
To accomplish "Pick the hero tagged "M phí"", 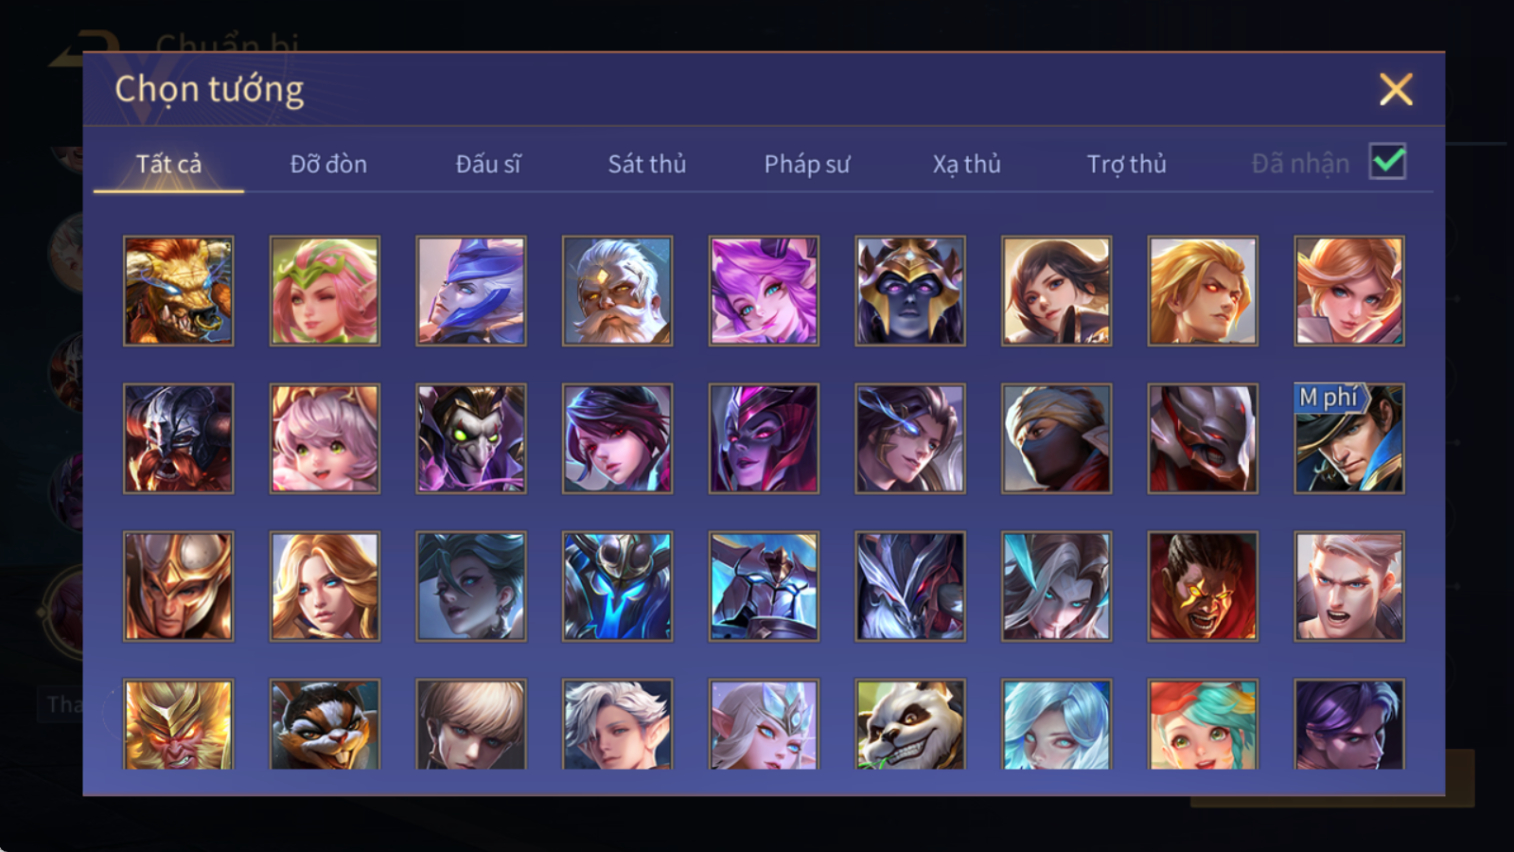I will coord(1349,438).
